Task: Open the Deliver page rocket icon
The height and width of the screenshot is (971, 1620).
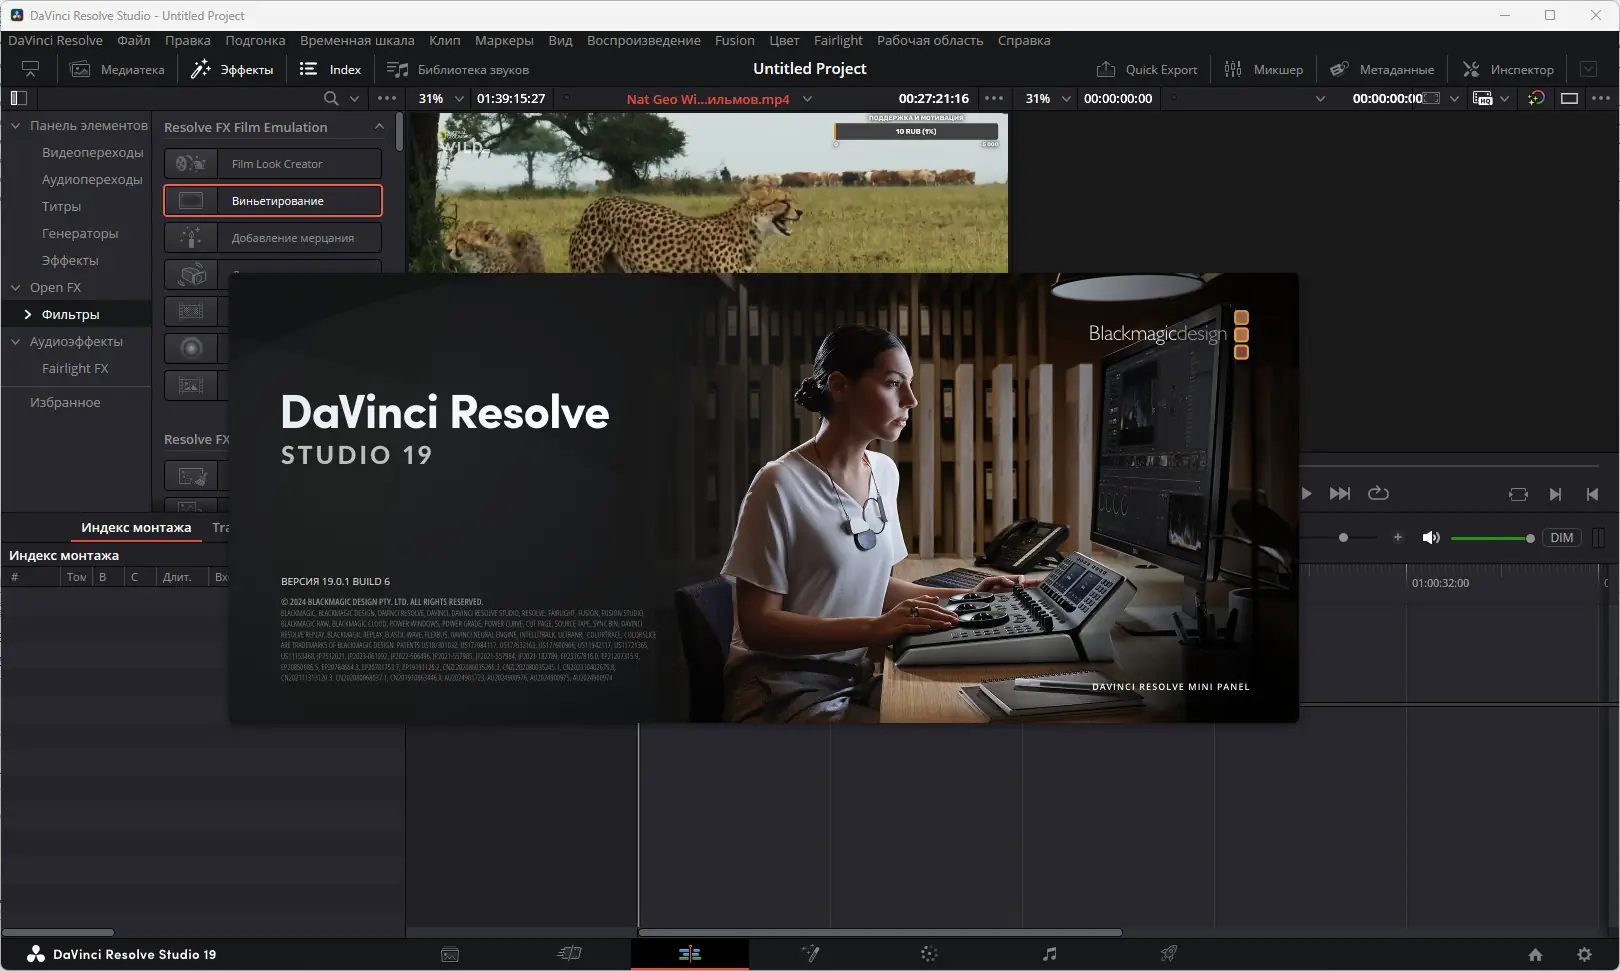Action: coord(1168,954)
